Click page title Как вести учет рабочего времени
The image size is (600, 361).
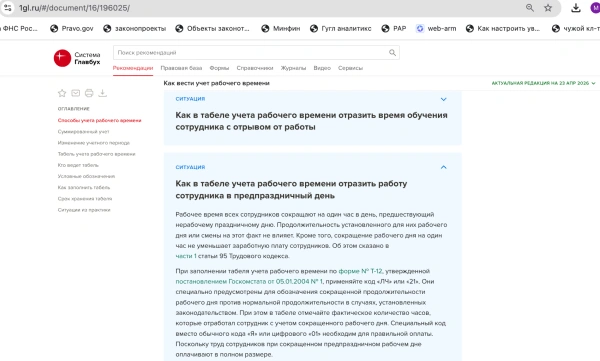point(217,83)
